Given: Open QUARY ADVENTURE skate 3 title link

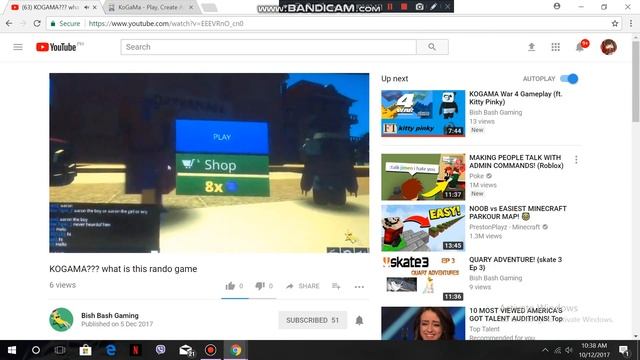Looking at the screenshot, I should (x=516, y=263).
